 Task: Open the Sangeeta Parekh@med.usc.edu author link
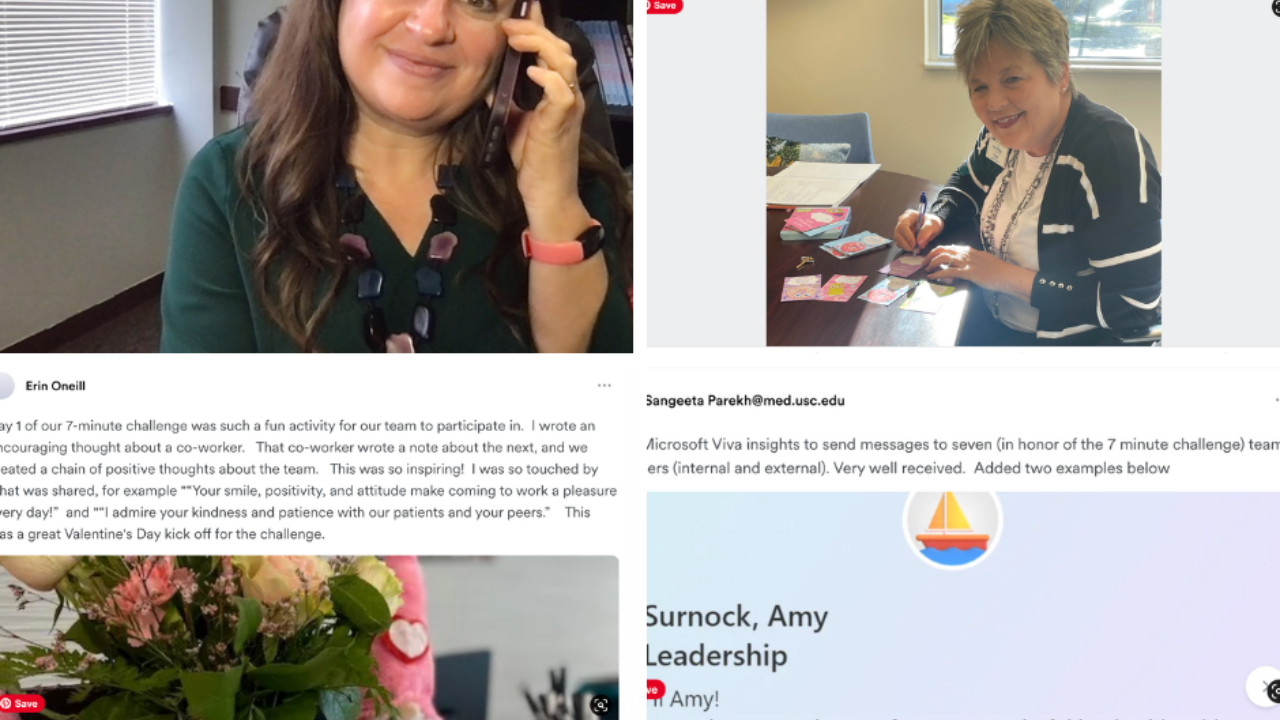pos(745,400)
